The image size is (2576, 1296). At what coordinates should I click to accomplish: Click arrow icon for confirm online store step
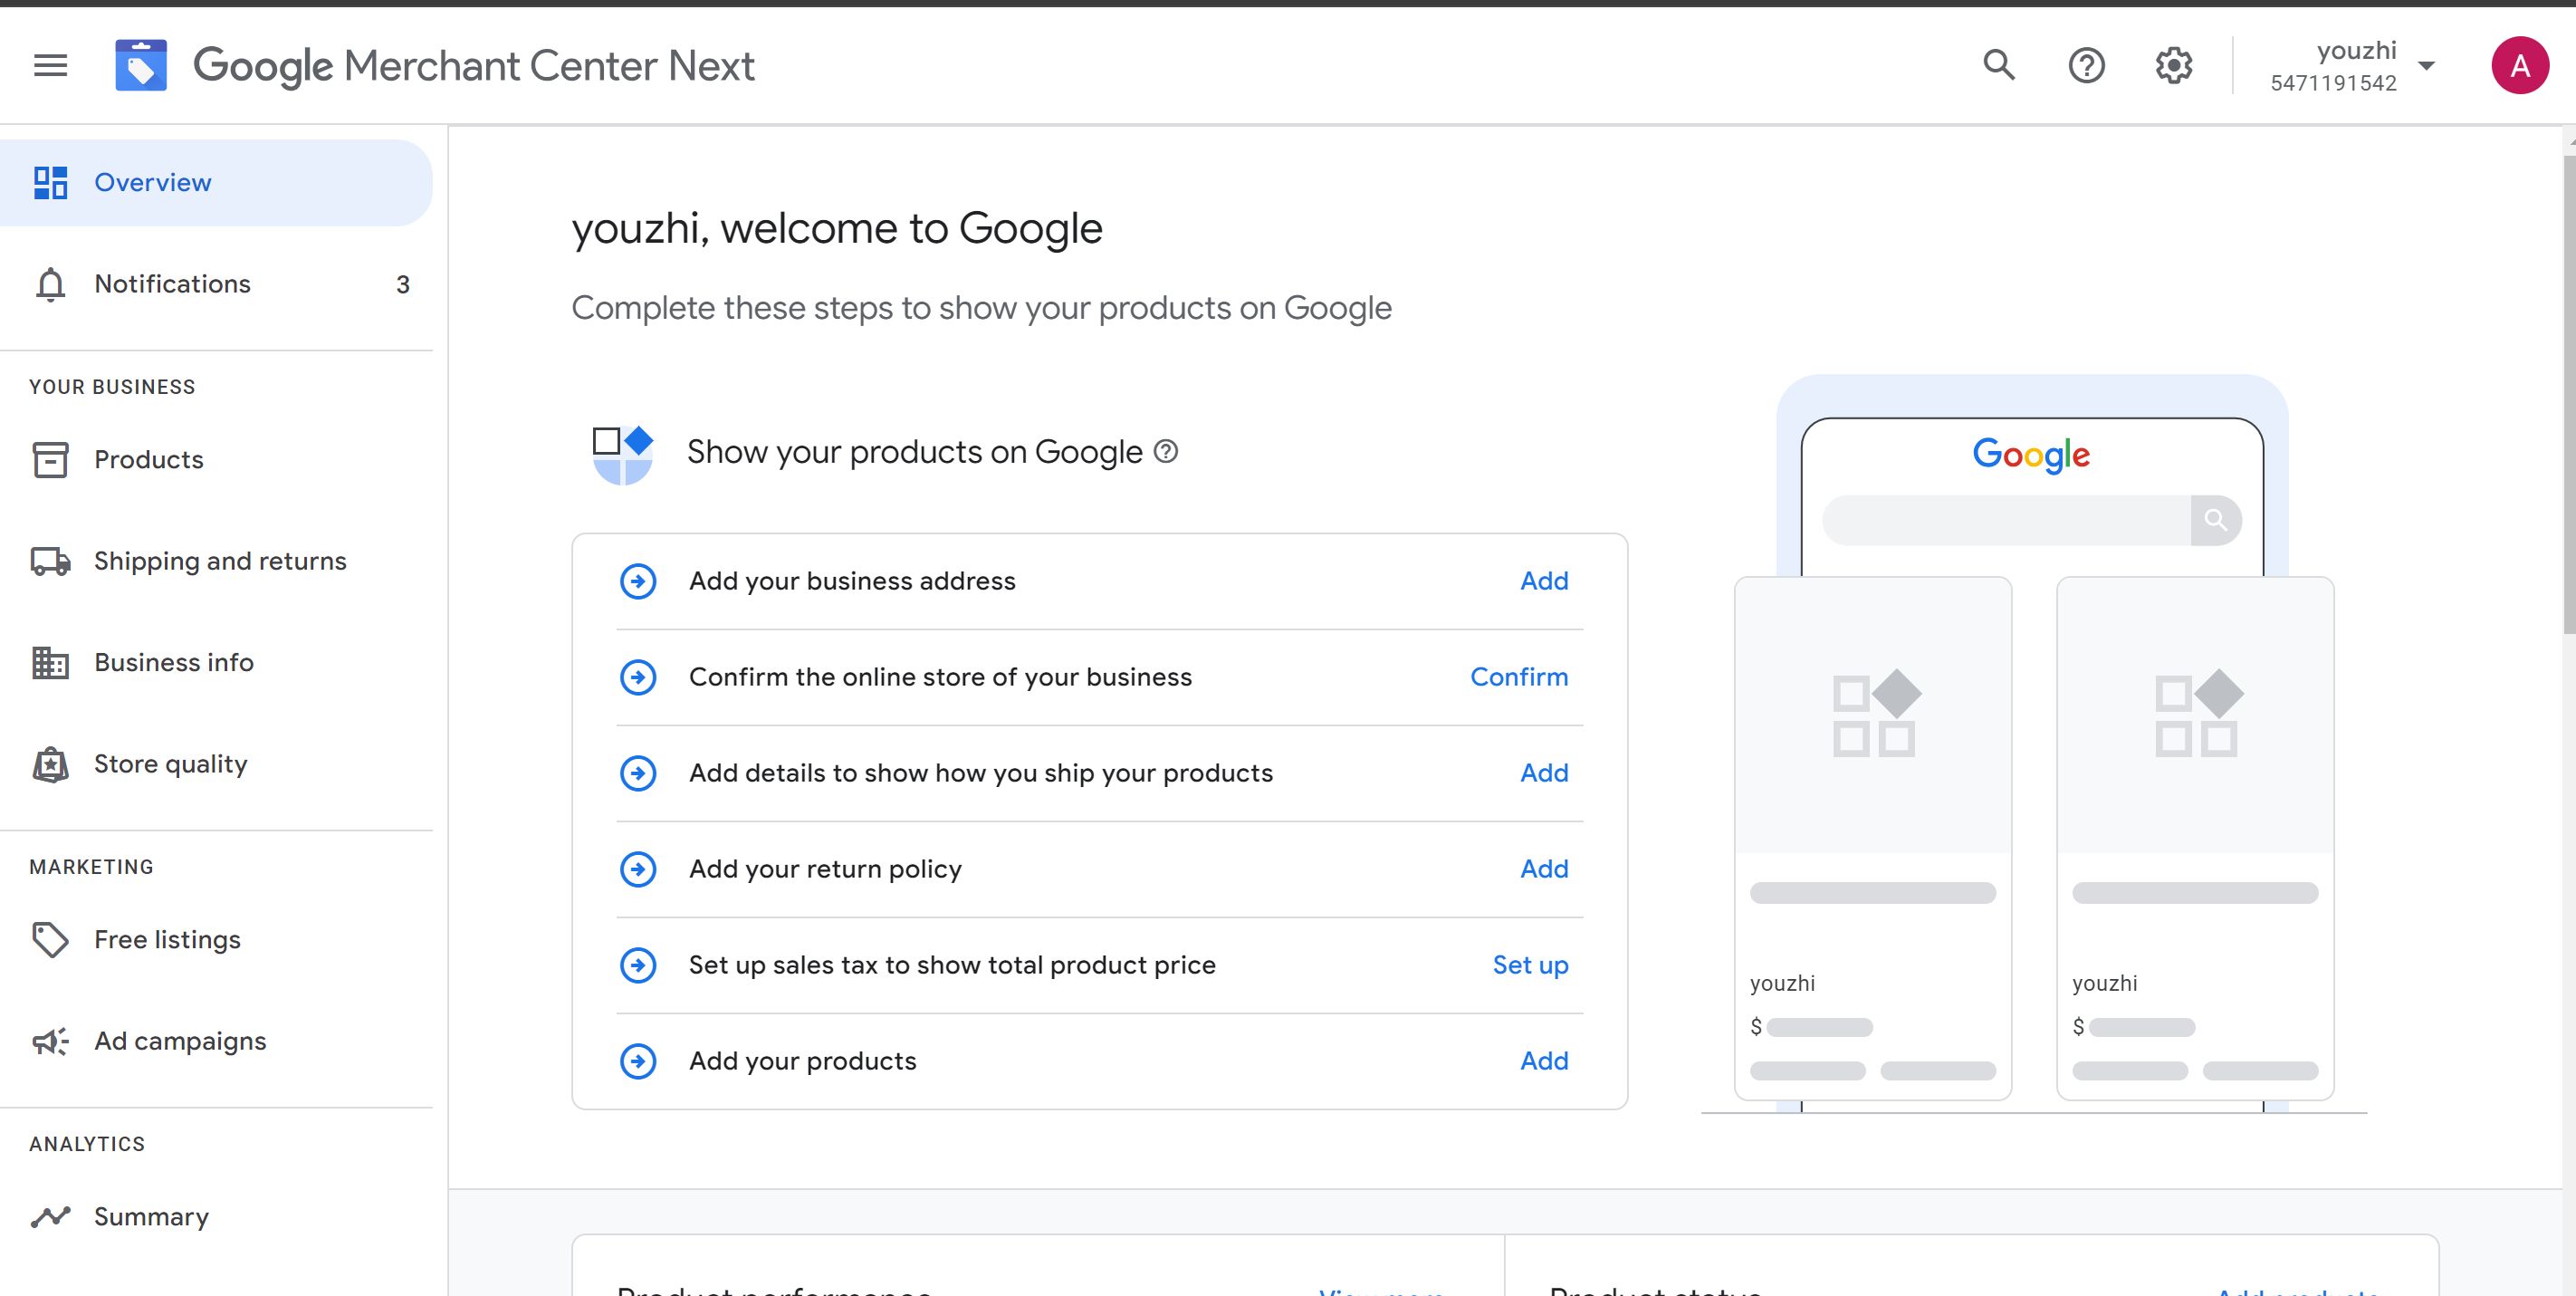[x=638, y=677]
